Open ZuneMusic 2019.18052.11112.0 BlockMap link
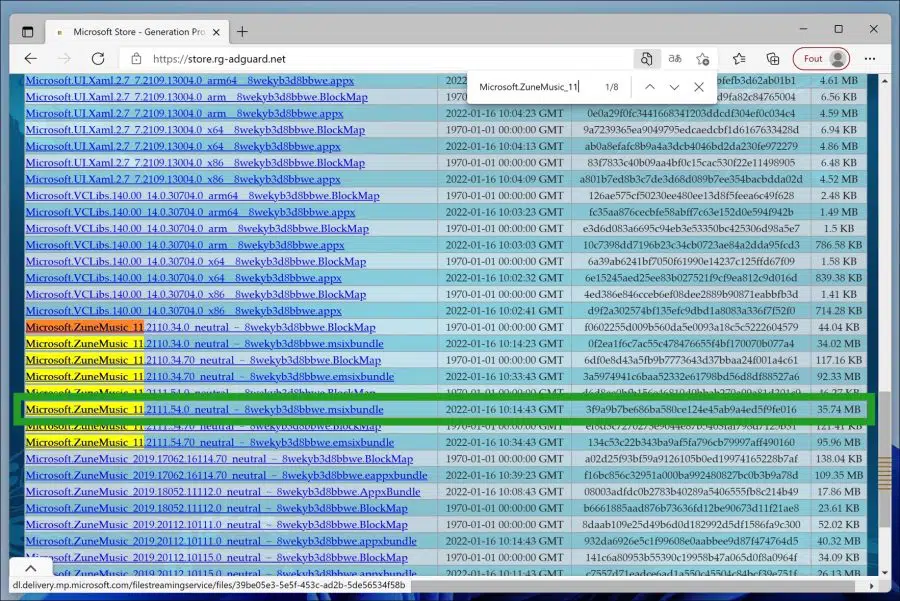Viewport: 900px width, 601px height. (x=216, y=509)
